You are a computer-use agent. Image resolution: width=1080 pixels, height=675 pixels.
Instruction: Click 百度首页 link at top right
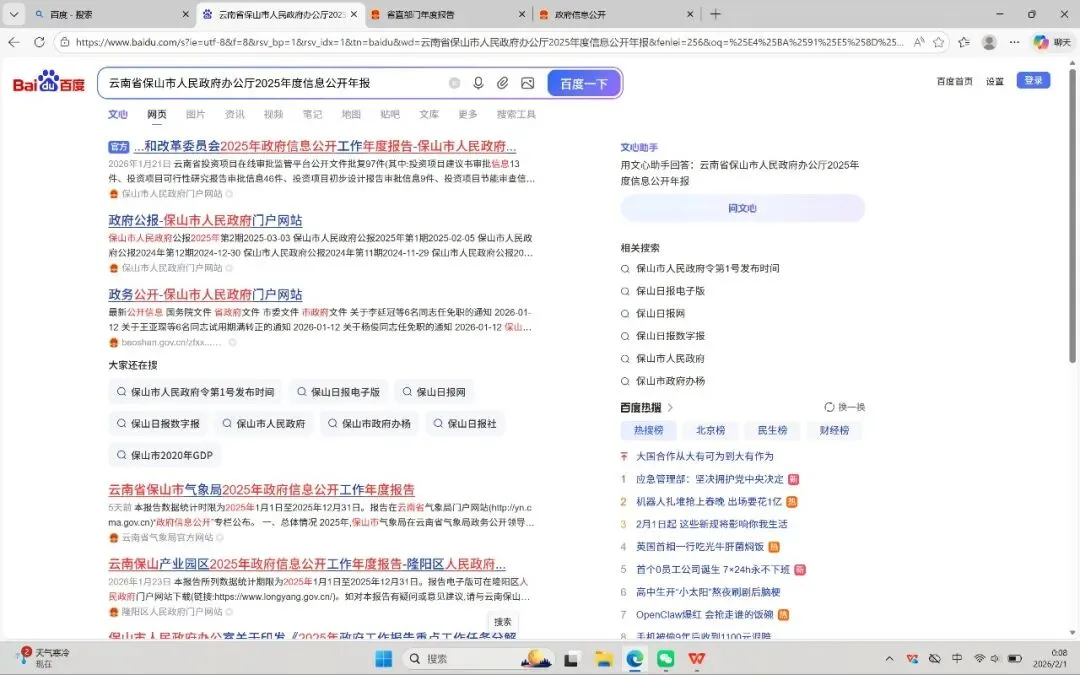[955, 81]
